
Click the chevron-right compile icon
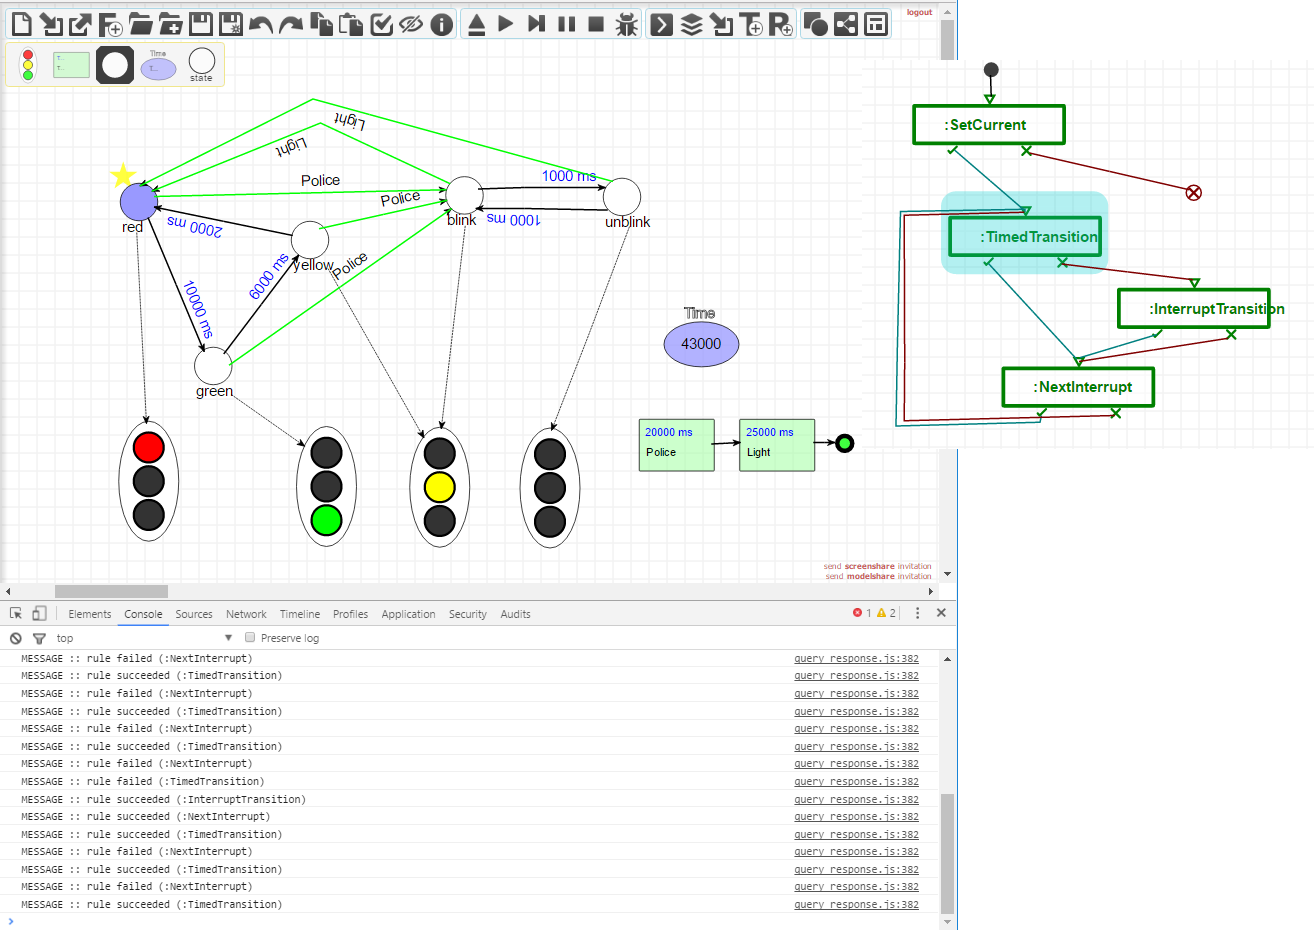pos(662,24)
